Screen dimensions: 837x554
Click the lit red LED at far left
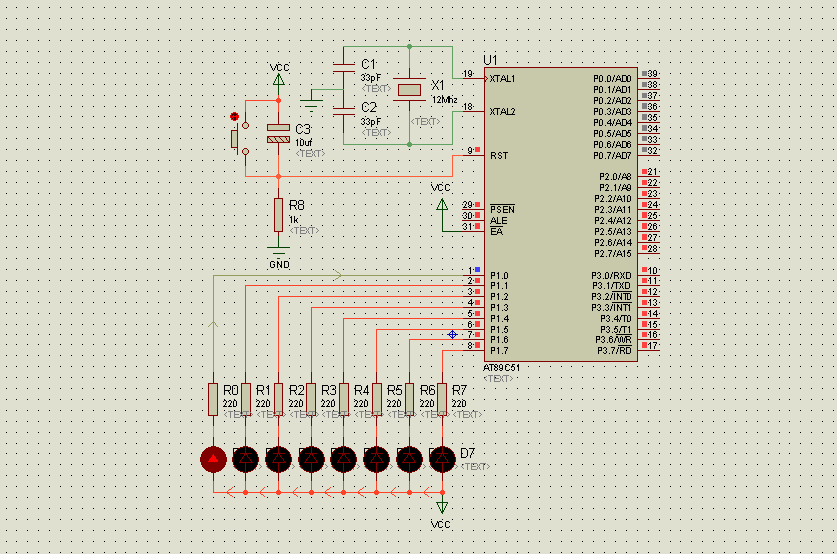213,459
